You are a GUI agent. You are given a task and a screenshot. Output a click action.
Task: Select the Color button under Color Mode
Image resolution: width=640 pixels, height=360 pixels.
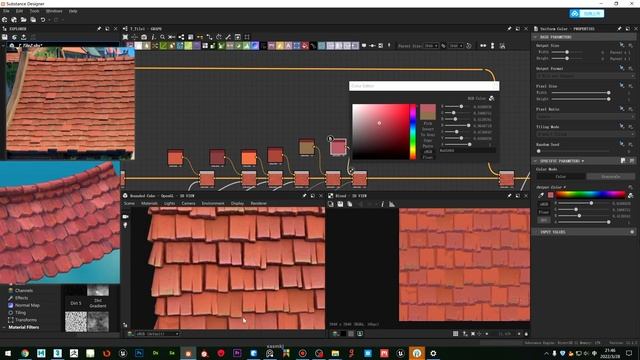pos(561,176)
